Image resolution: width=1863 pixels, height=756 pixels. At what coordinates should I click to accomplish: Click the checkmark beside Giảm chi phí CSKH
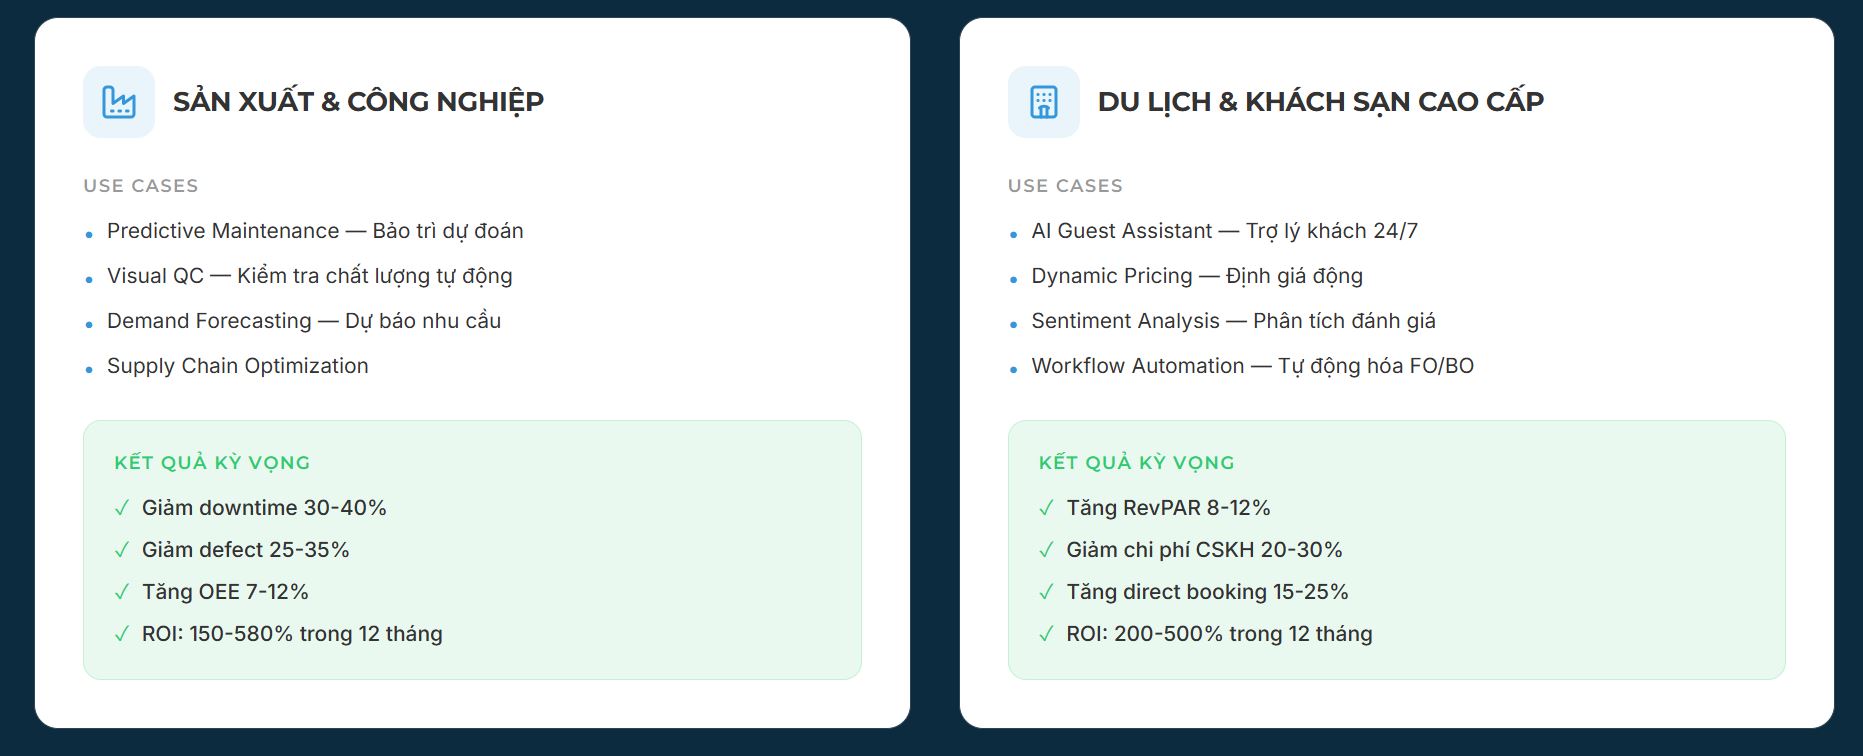click(1046, 550)
